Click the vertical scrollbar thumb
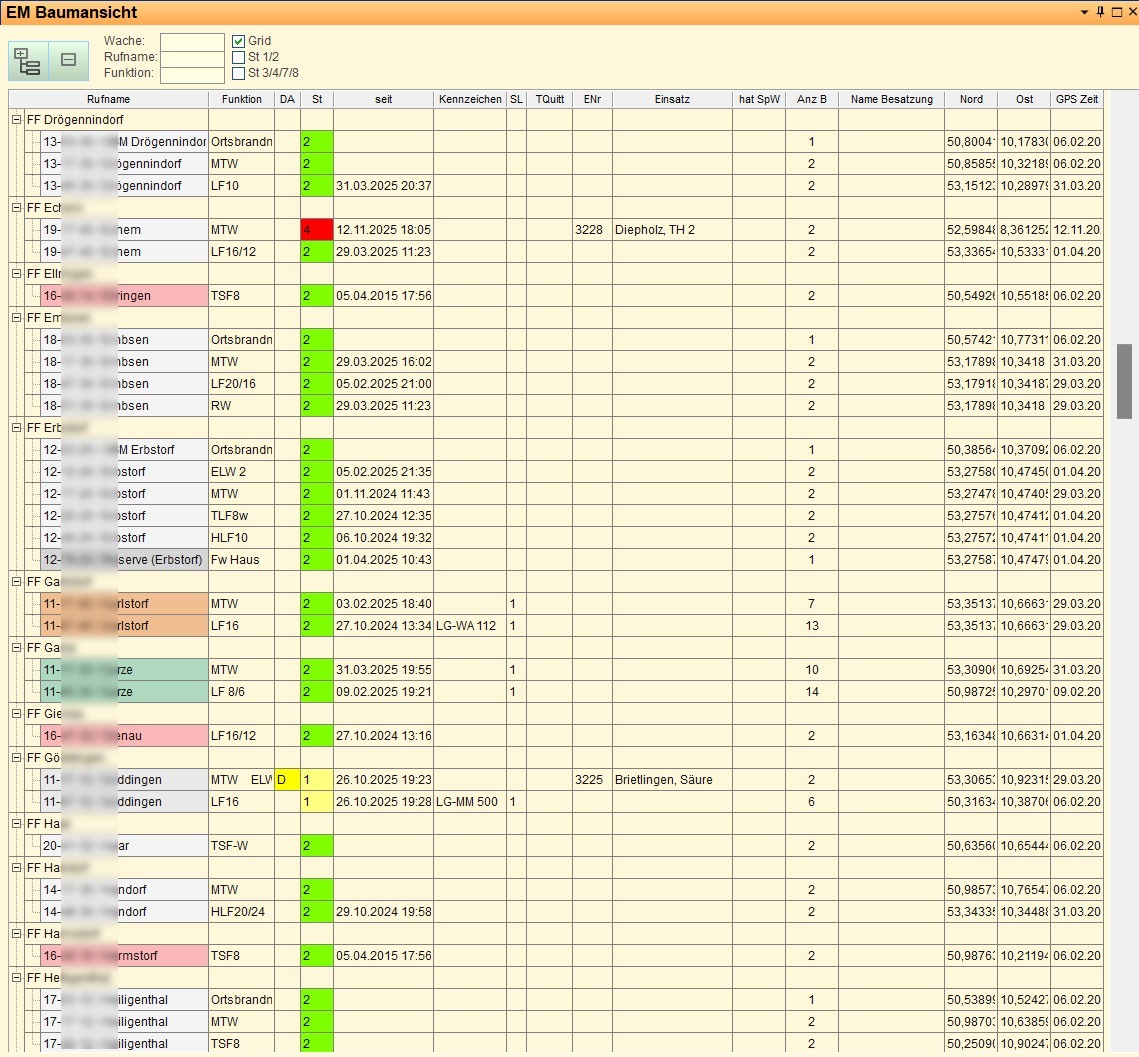The image size is (1139, 1057). pos(1124,380)
